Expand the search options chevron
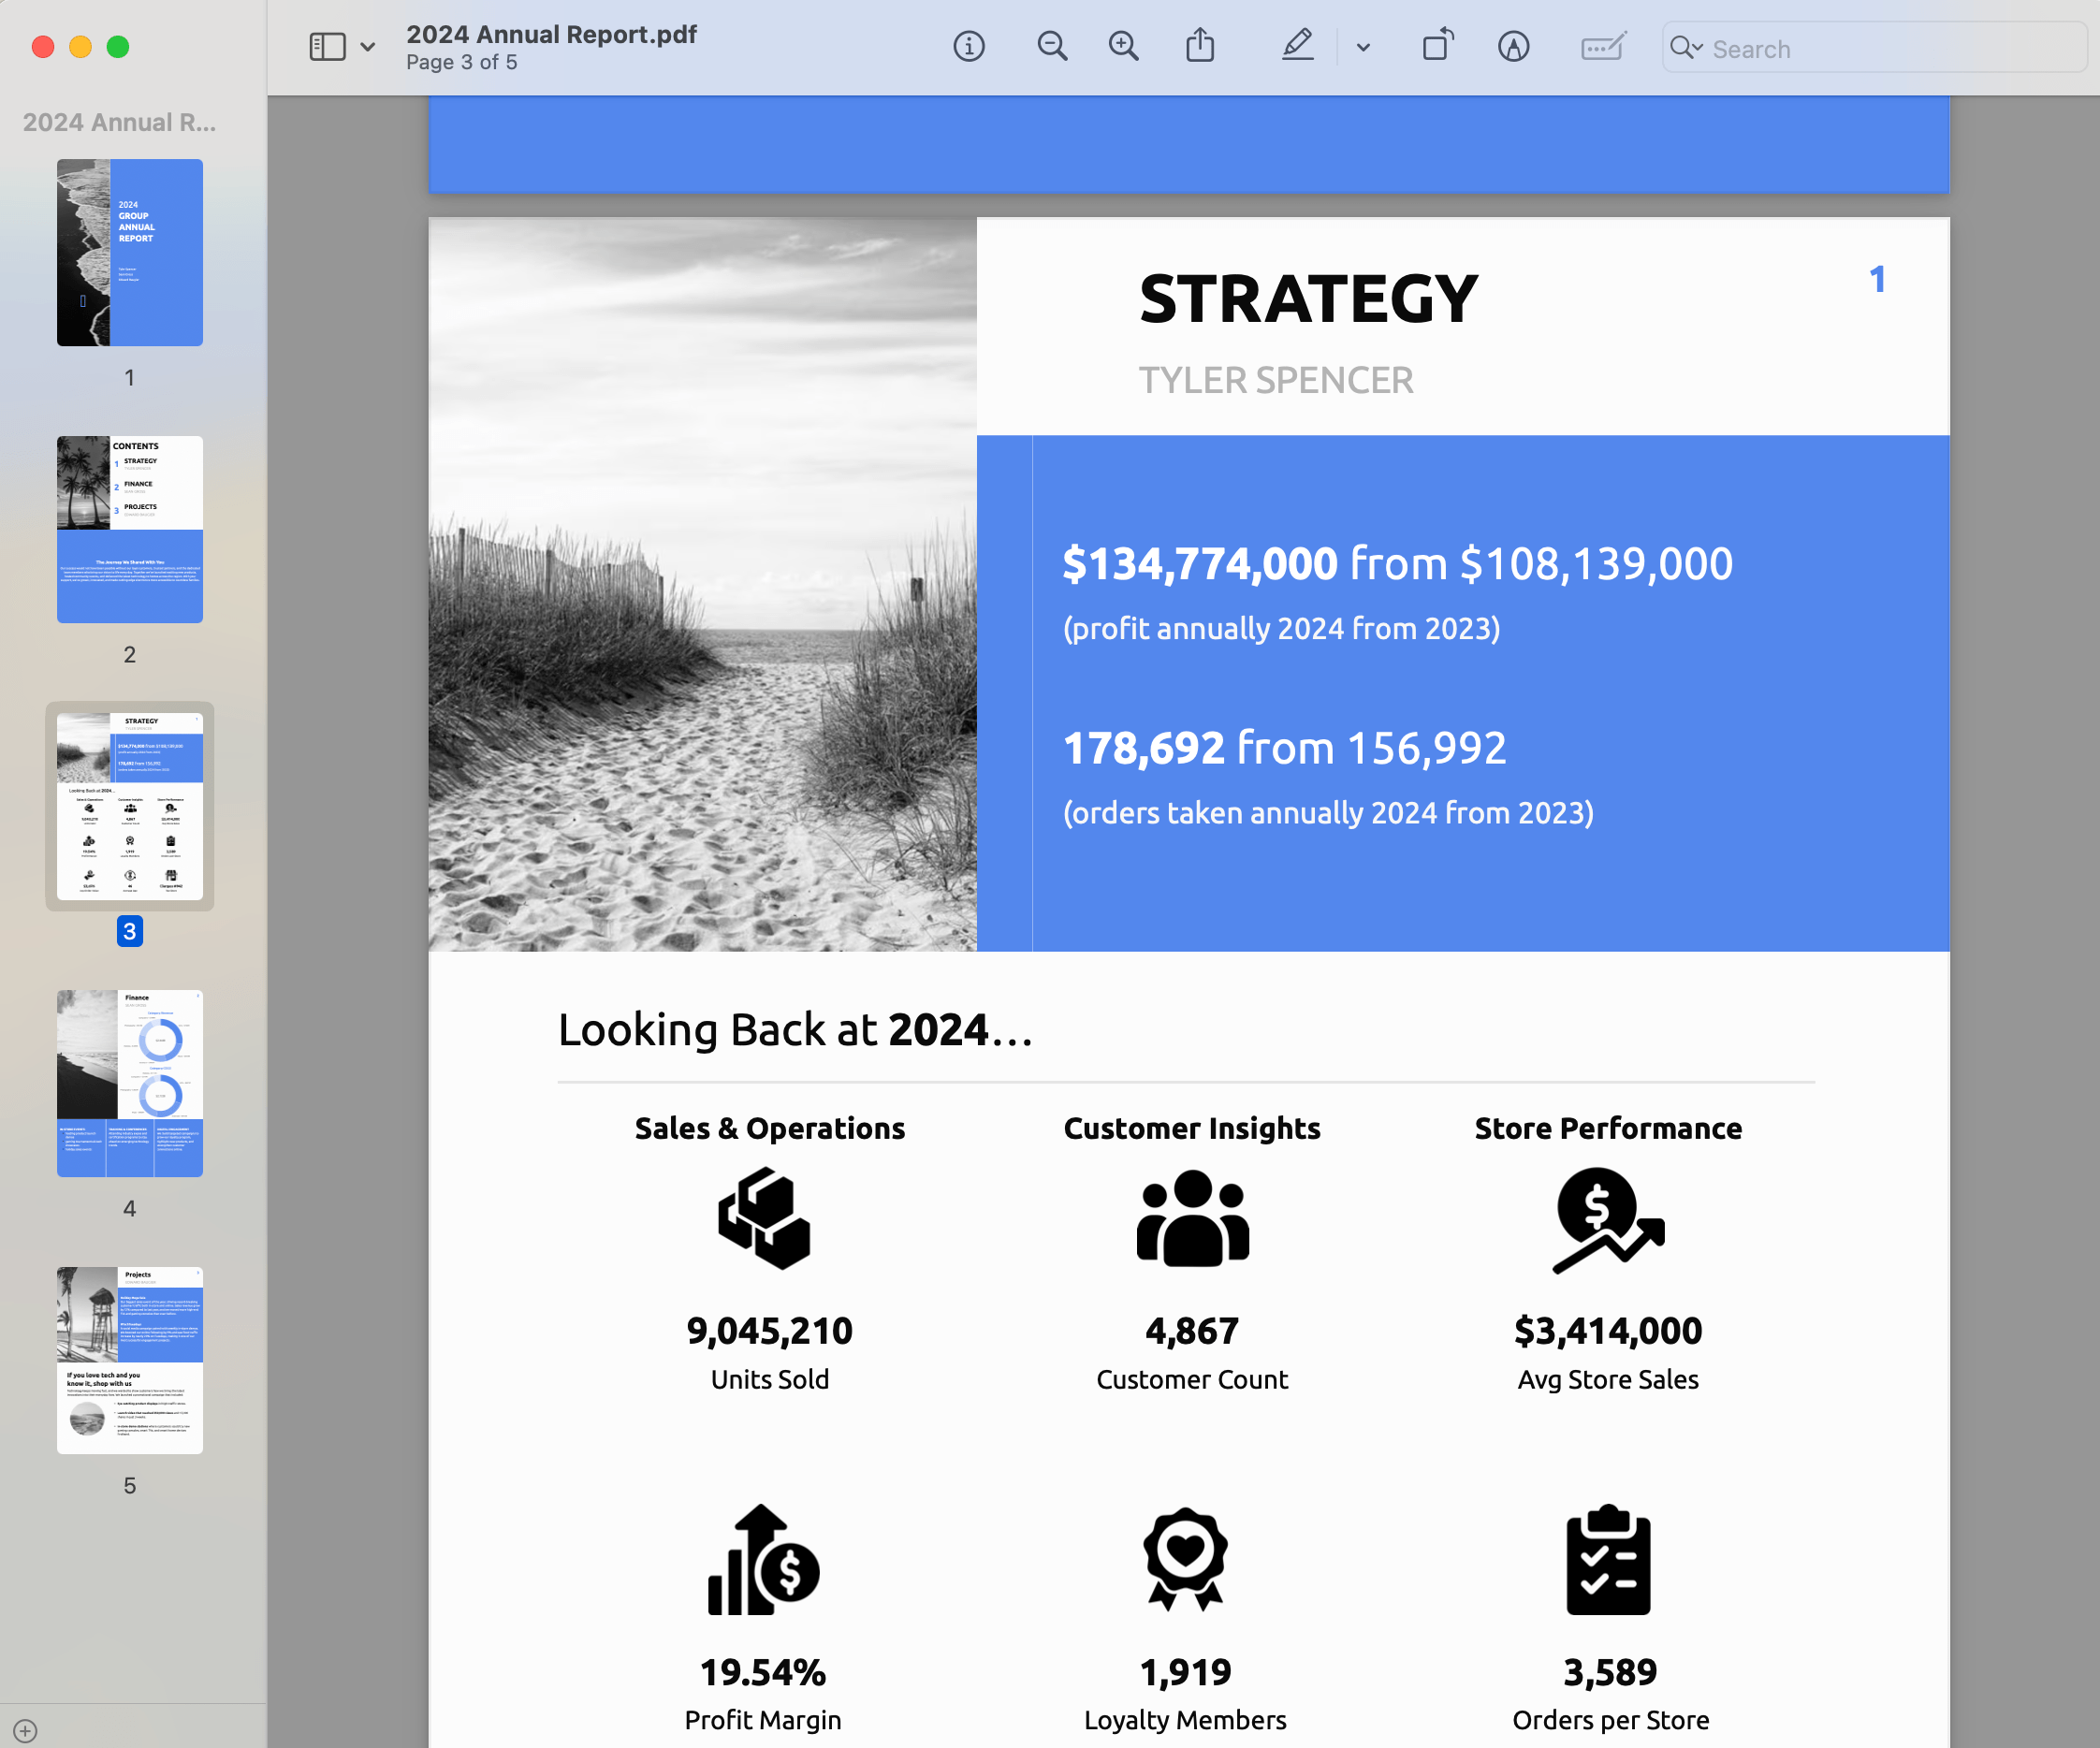The height and width of the screenshot is (1748, 2100). click(x=1697, y=47)
